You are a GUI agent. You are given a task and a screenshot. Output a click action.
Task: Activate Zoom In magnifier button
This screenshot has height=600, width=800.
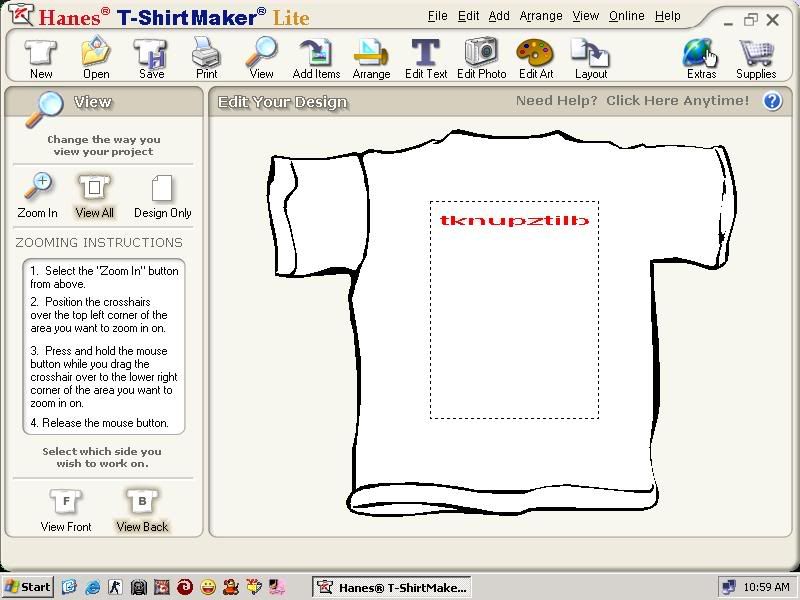(x=38, y=194)
